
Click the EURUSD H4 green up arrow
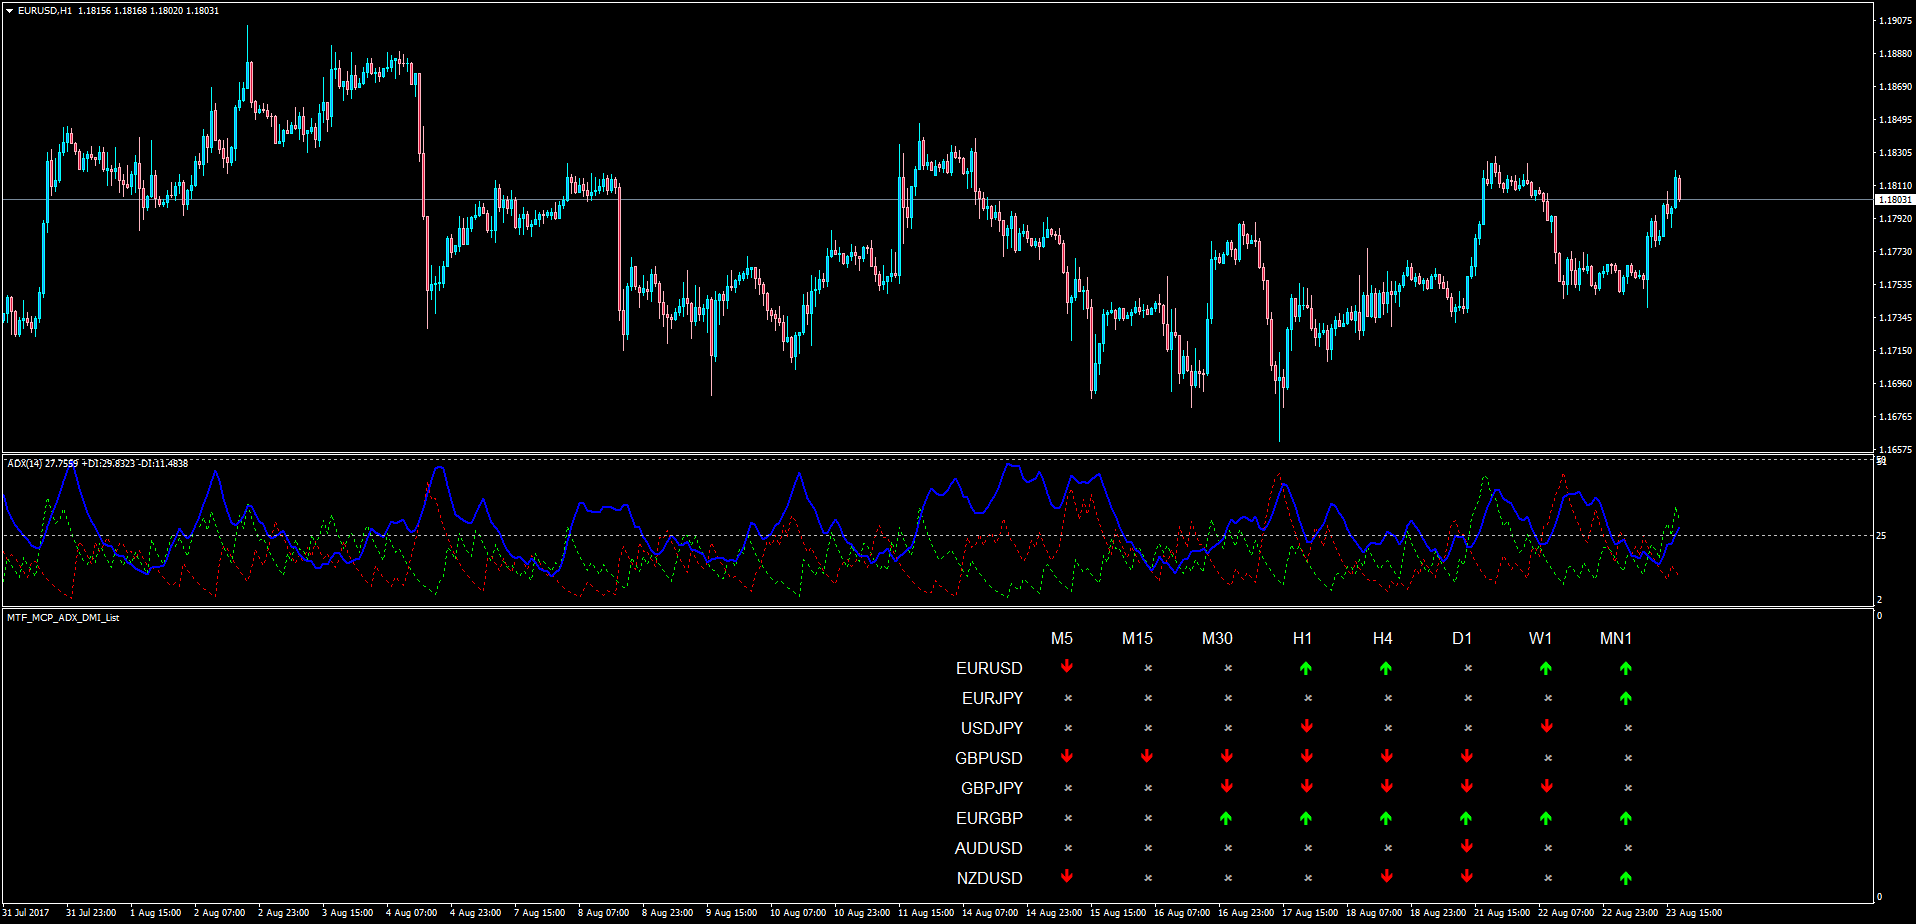[x=1386, y=668]
